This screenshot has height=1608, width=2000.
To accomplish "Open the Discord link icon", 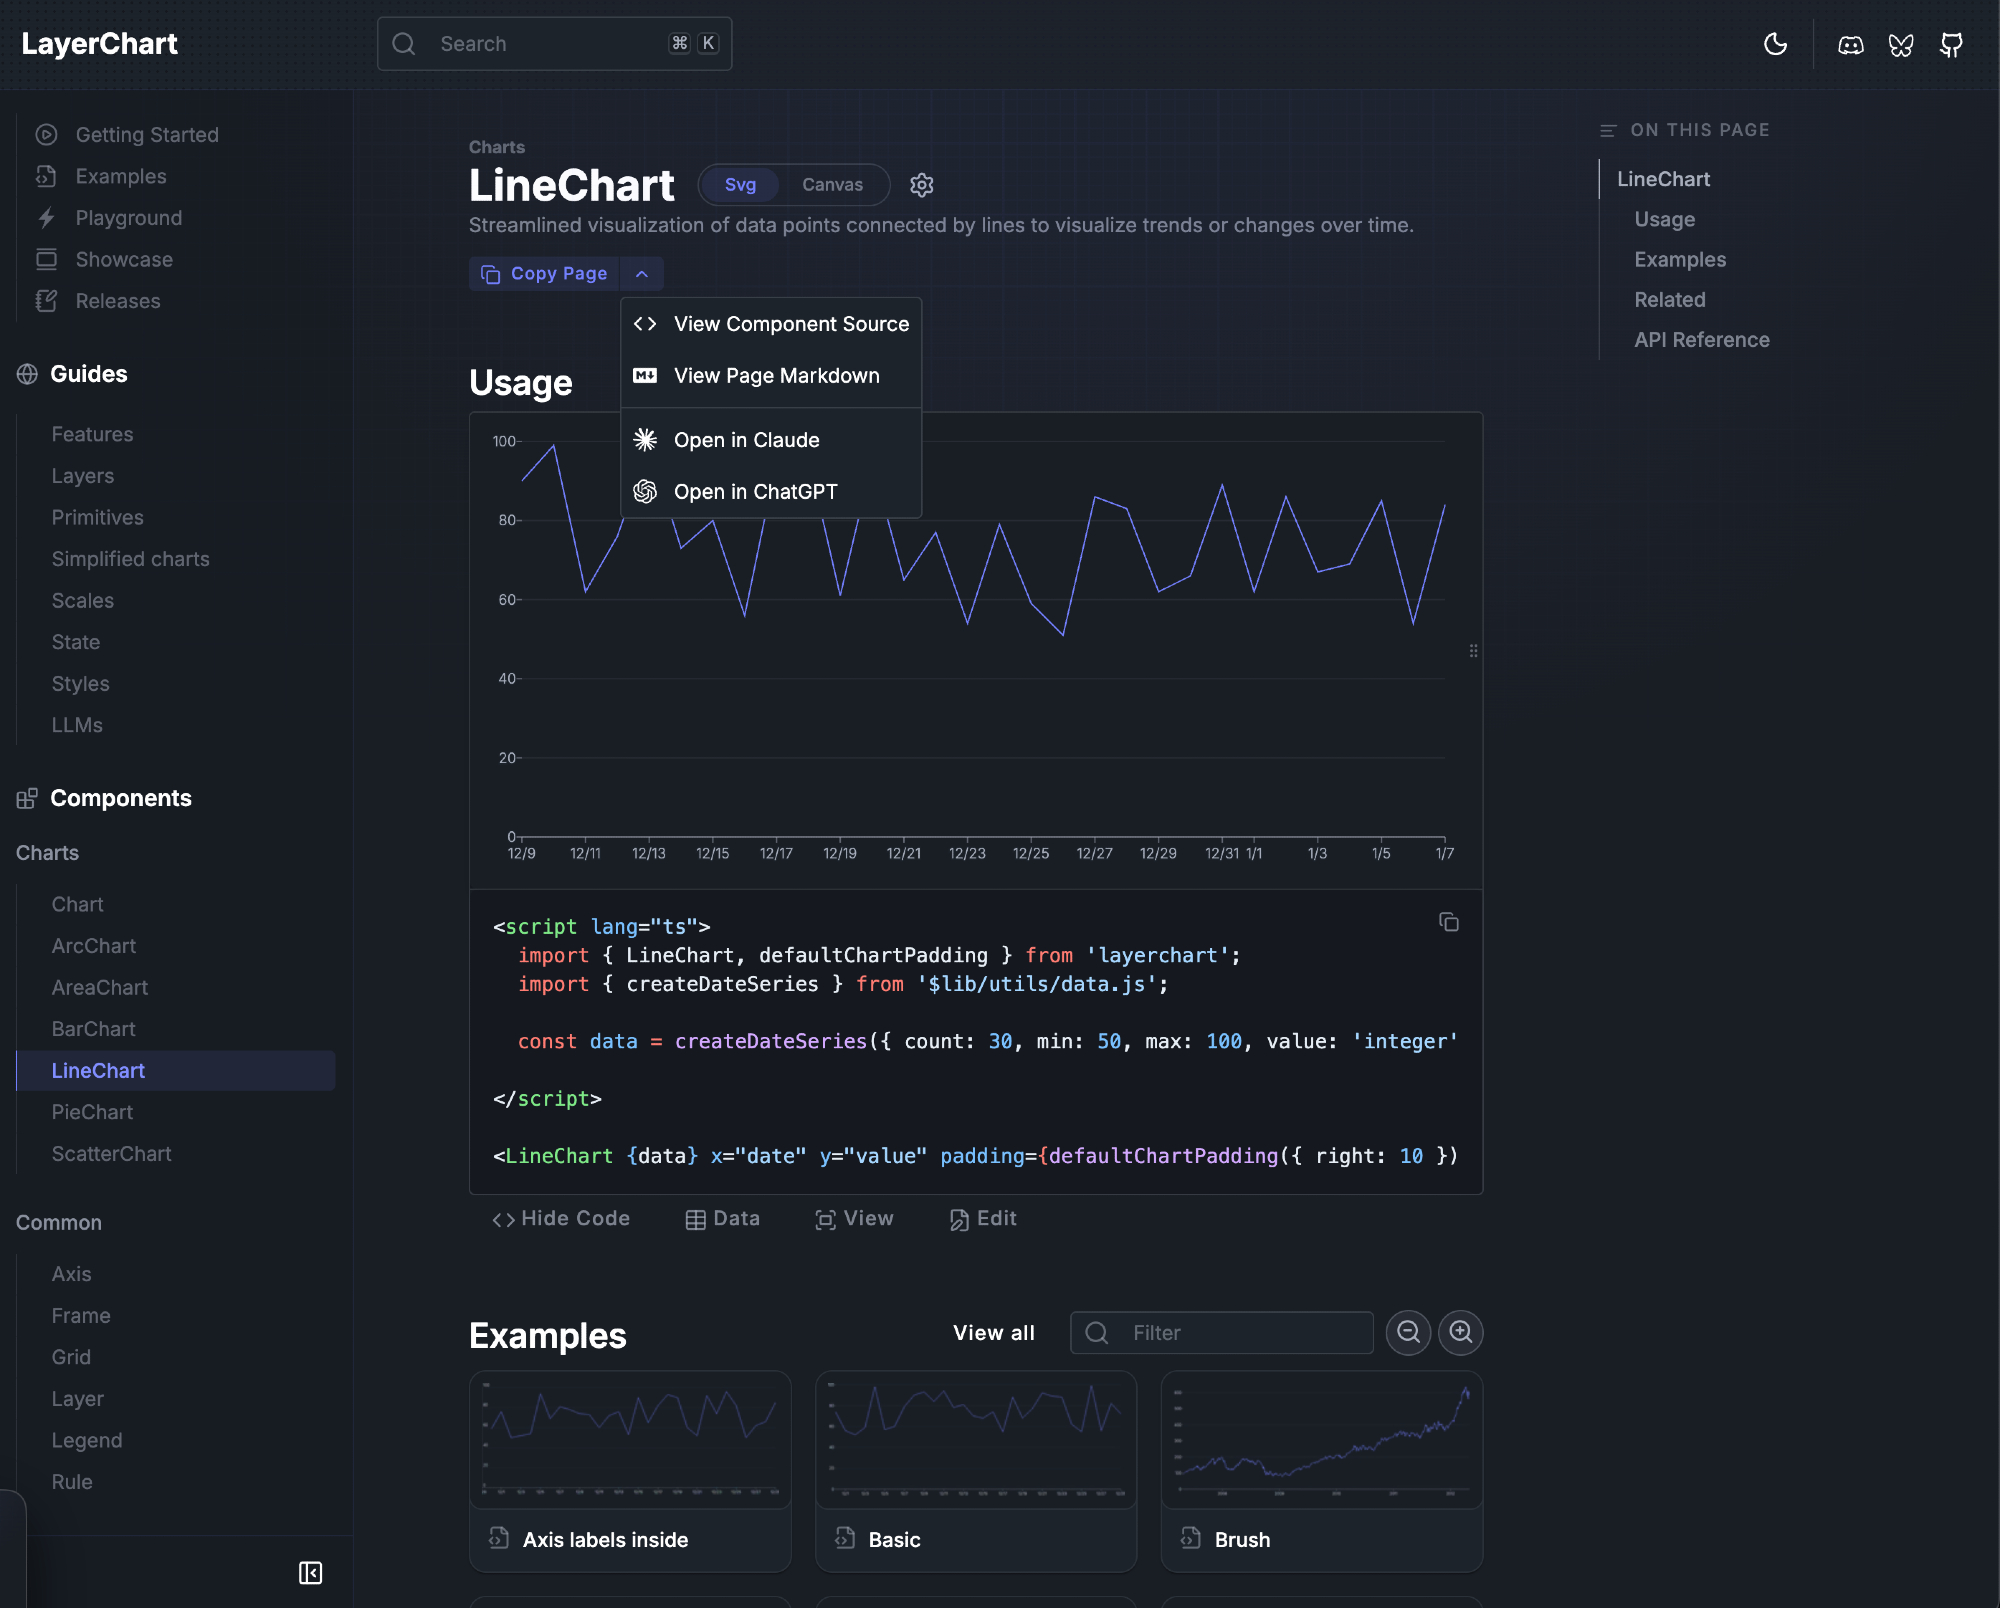I will [1850, 44].
